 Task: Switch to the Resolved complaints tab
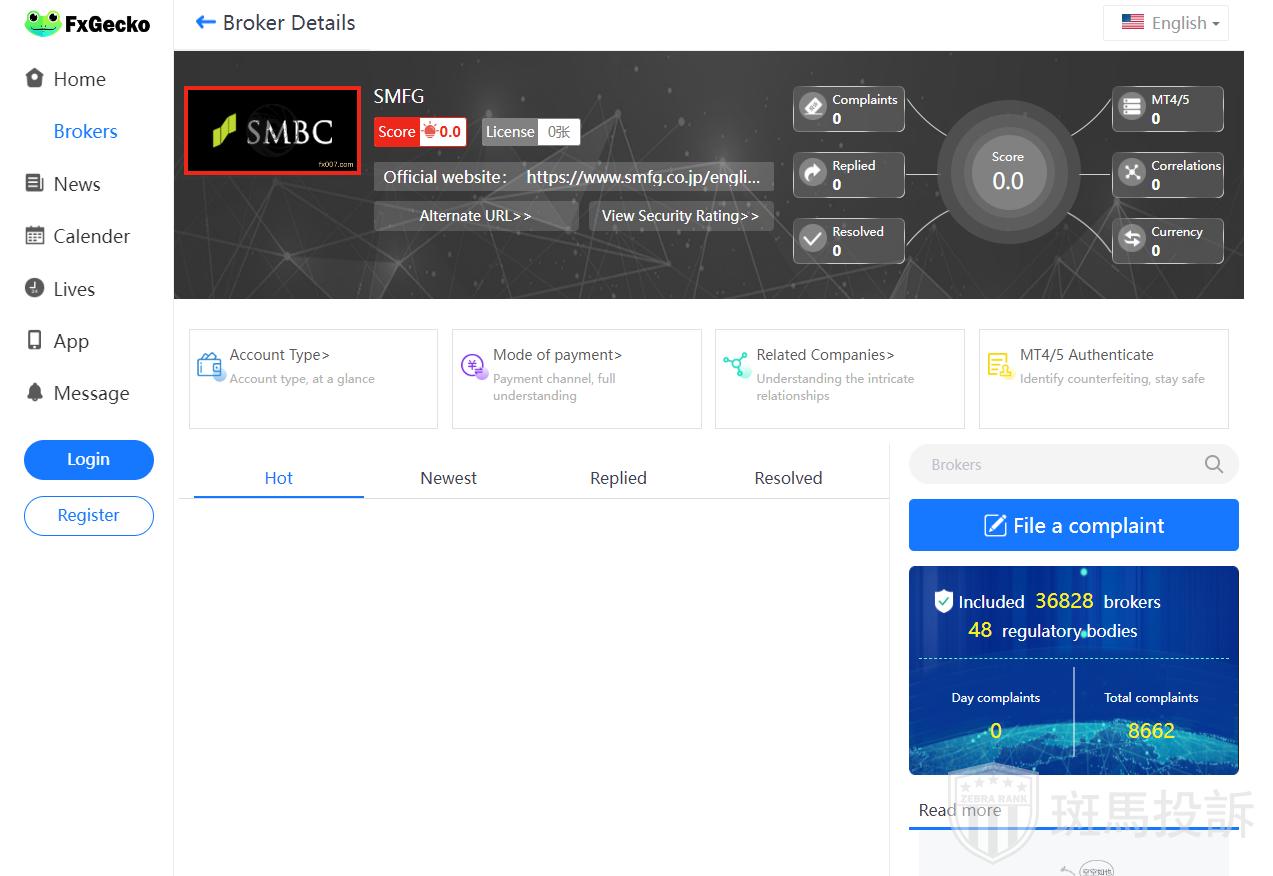[x=788, y=478]
